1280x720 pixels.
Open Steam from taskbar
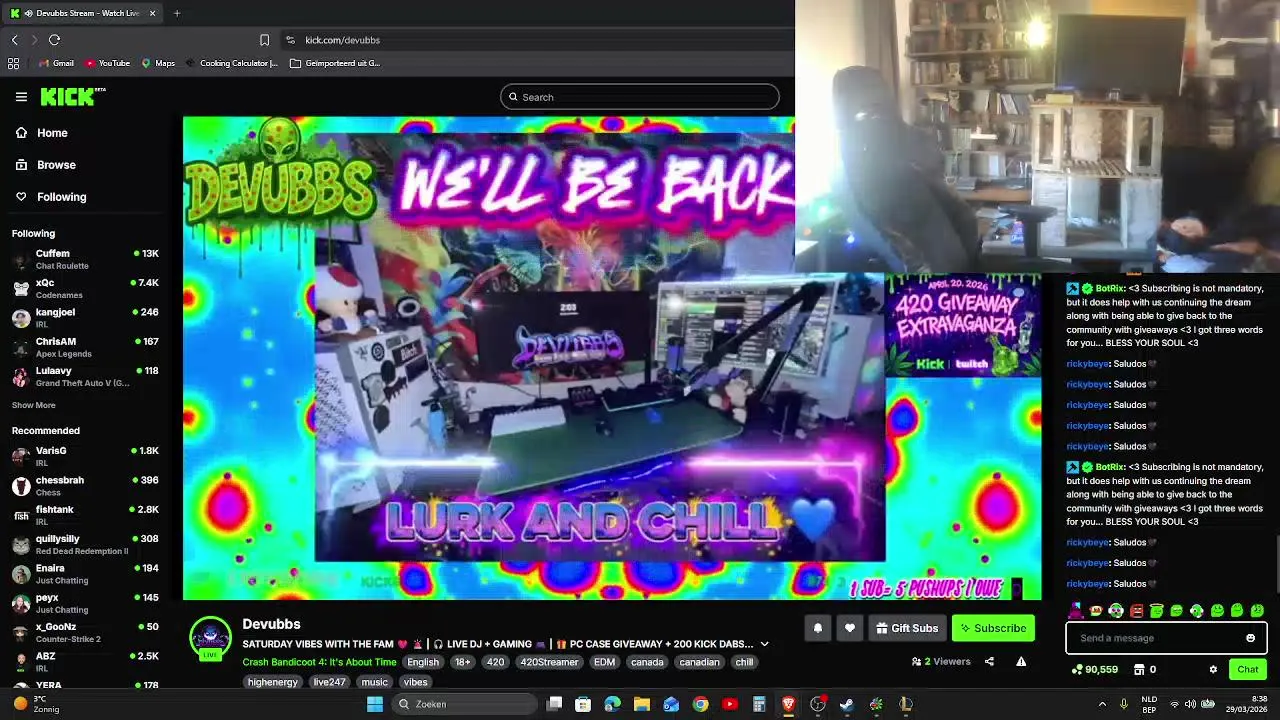point(847,704)
